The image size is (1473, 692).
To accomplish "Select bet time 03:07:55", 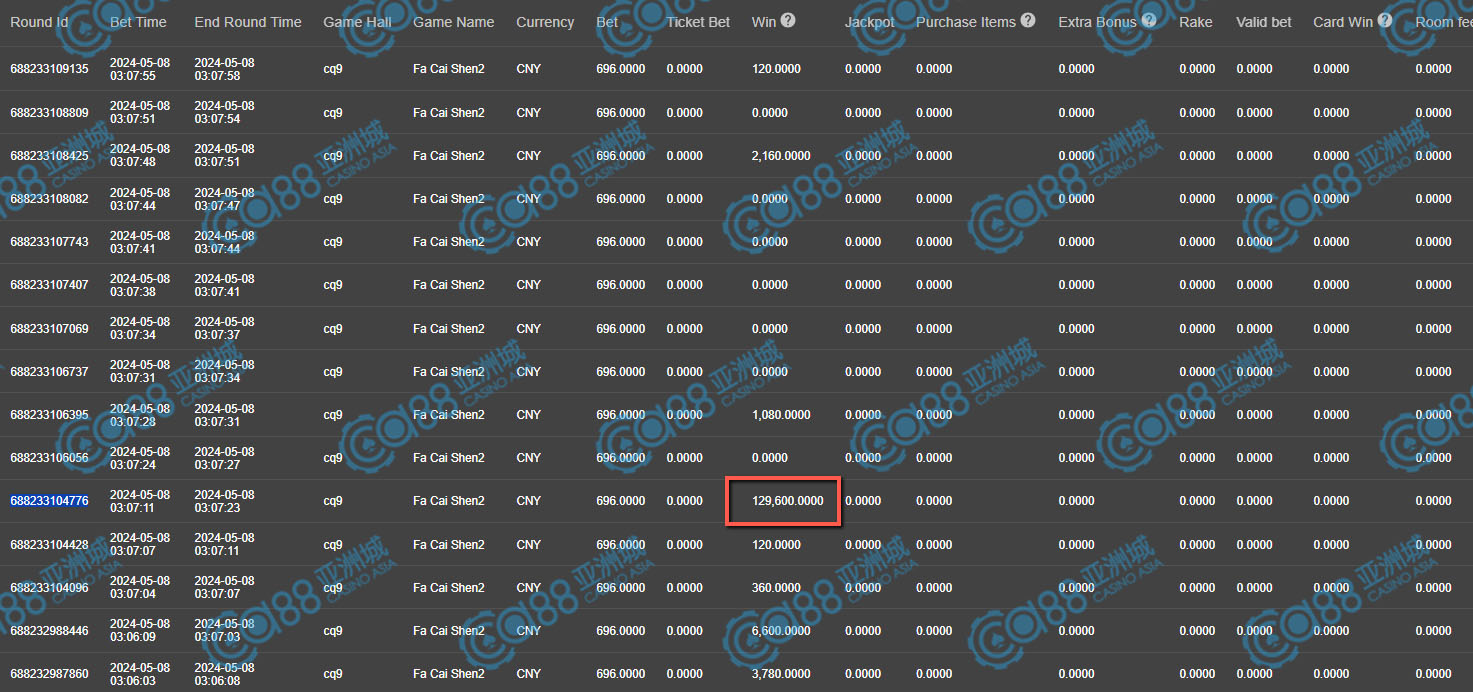I will [x=140, y=69].
